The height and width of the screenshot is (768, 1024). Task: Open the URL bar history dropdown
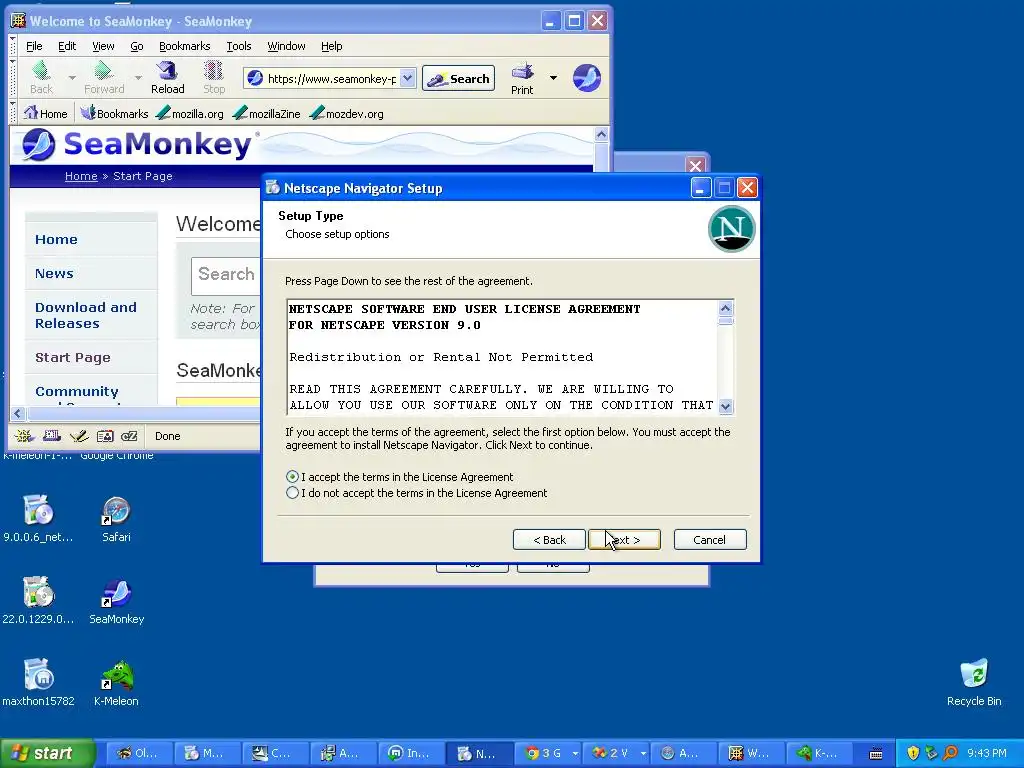click(407, 78)
